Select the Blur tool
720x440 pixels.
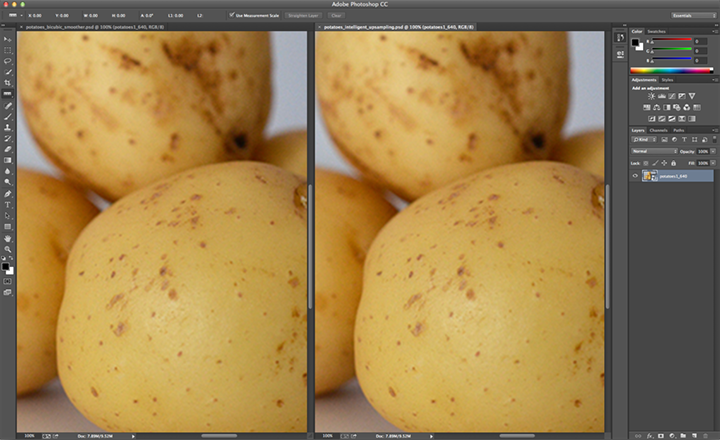click(7, 171)
